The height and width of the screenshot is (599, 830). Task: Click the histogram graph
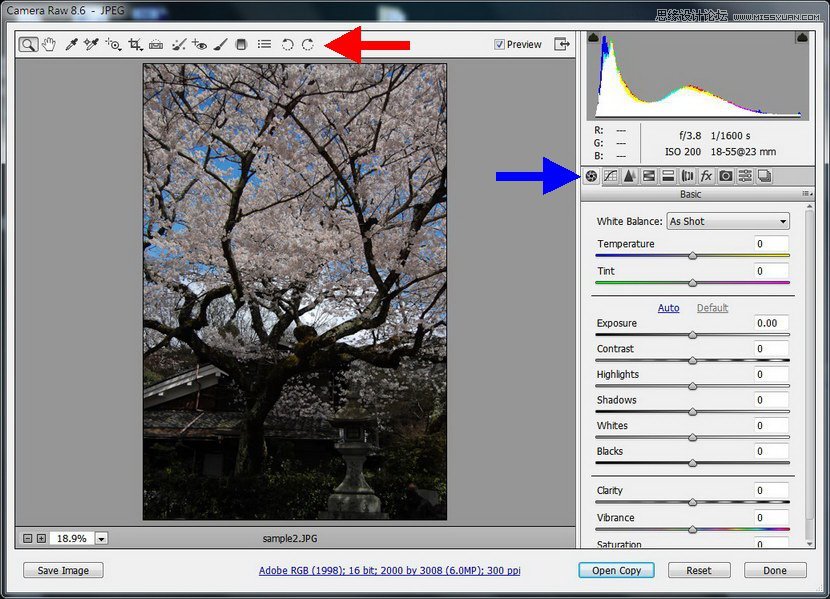698,75
